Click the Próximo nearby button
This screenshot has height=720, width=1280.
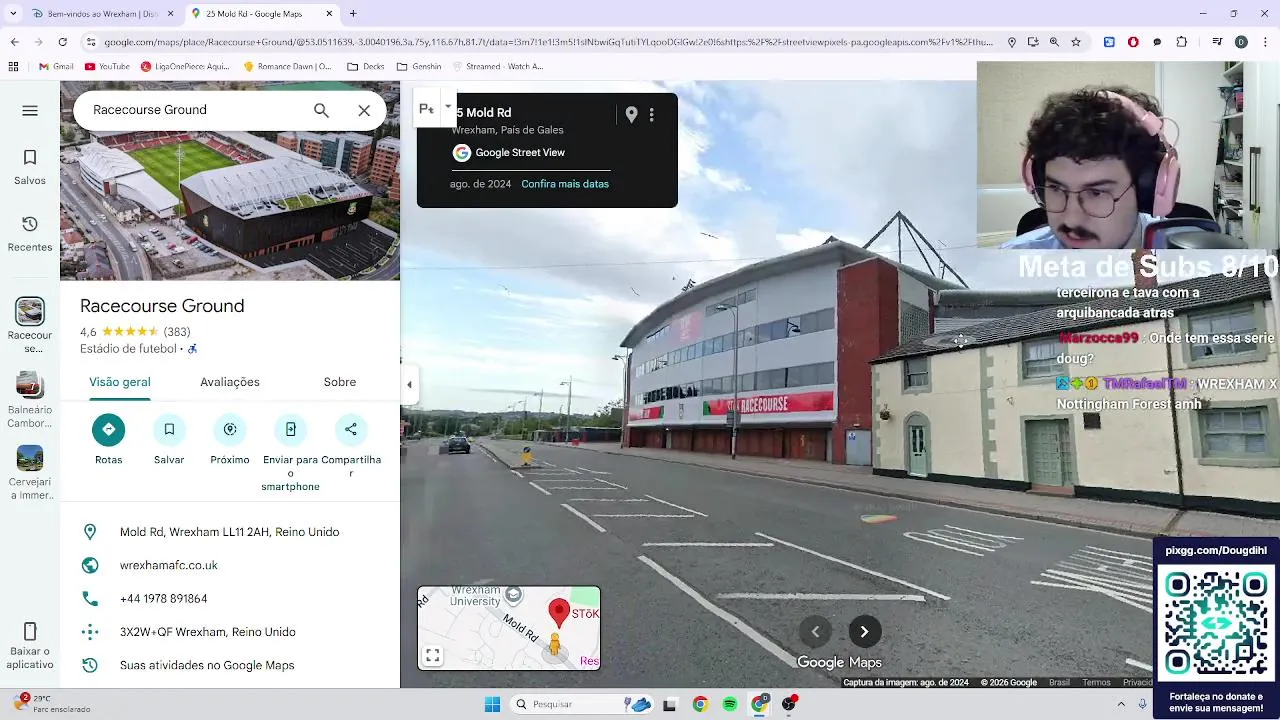tap(230, 430)
